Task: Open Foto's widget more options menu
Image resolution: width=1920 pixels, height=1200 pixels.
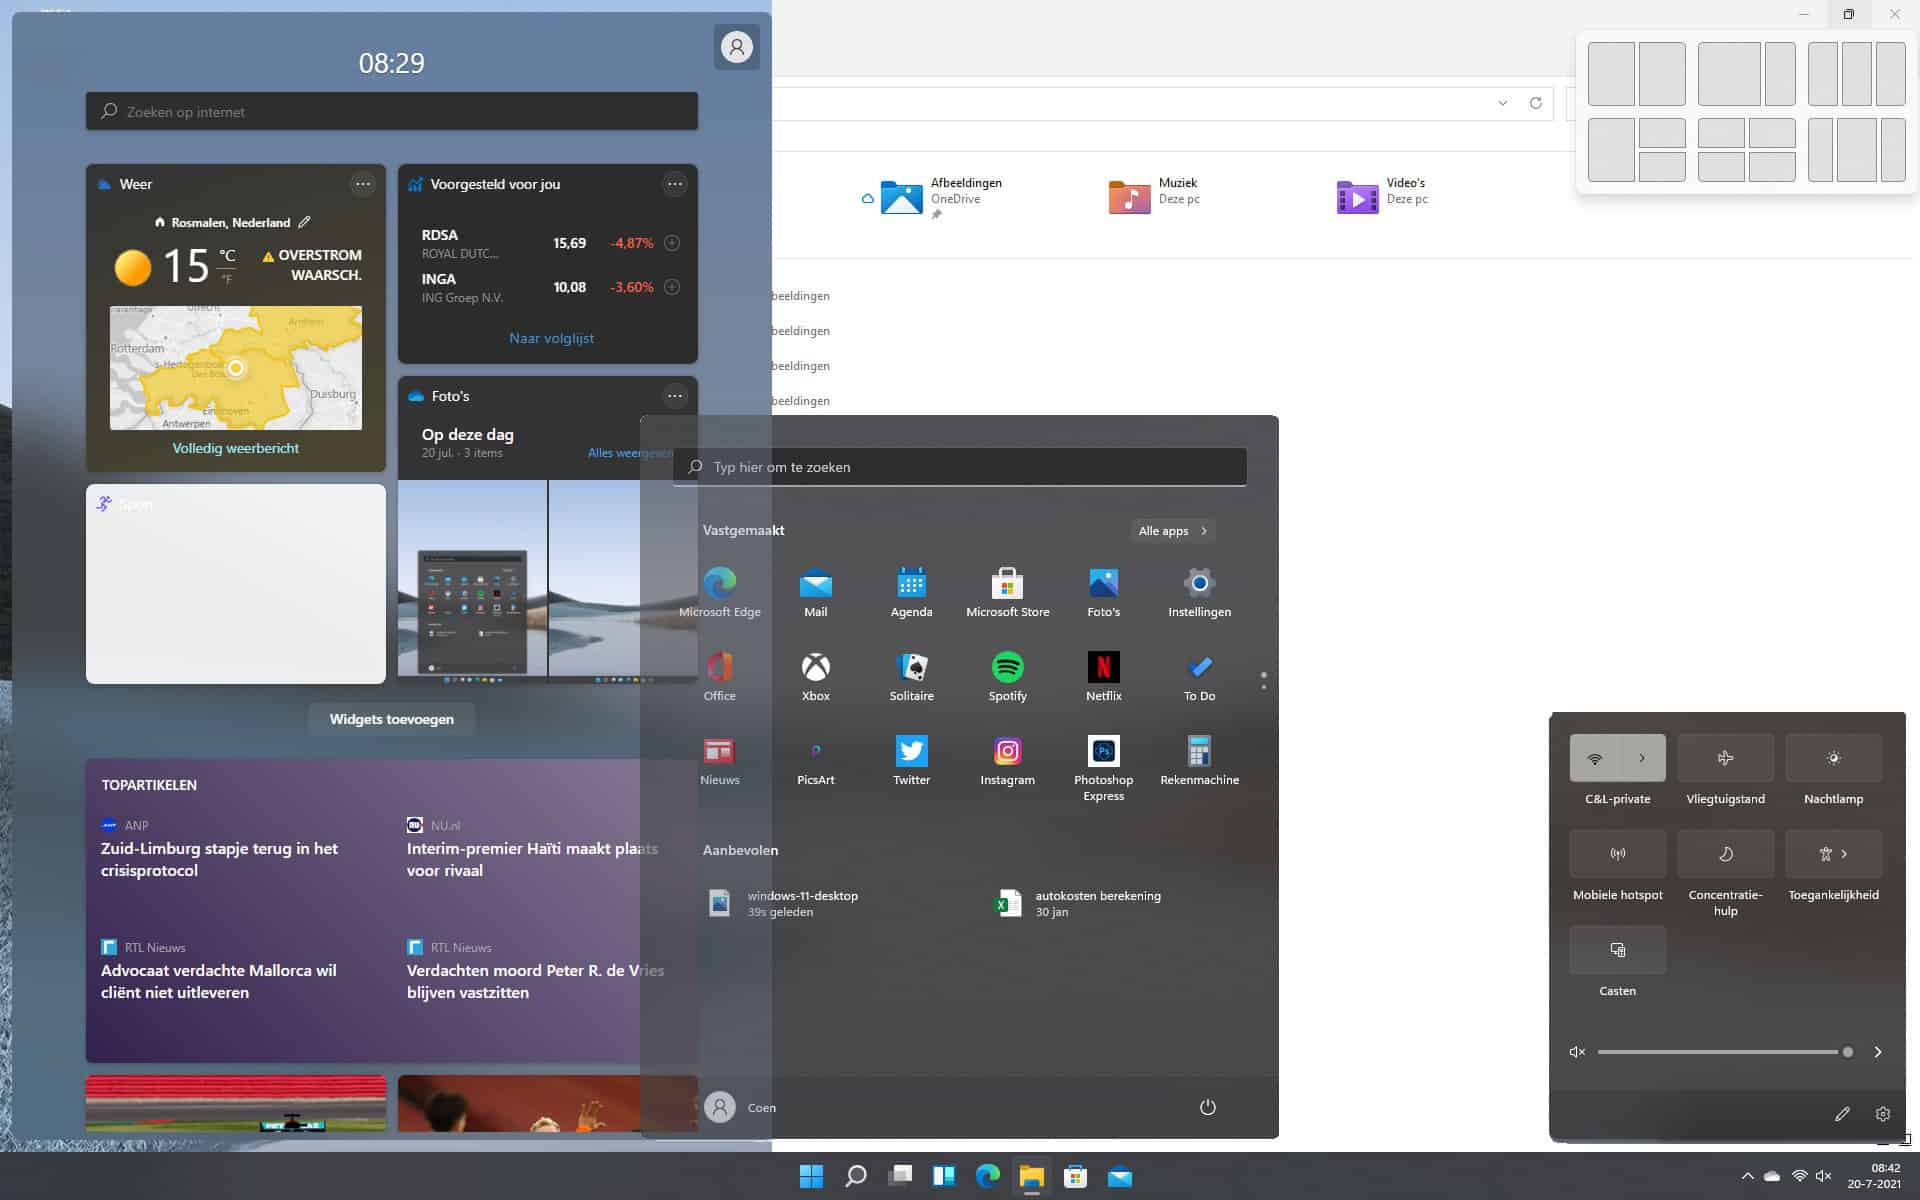Action: click(675, 396)
